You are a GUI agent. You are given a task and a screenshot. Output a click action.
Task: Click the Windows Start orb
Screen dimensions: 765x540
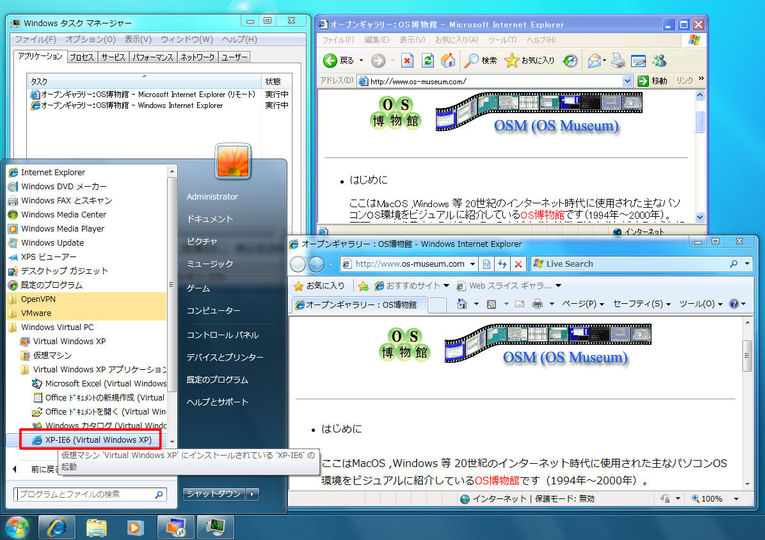[17, 527]
